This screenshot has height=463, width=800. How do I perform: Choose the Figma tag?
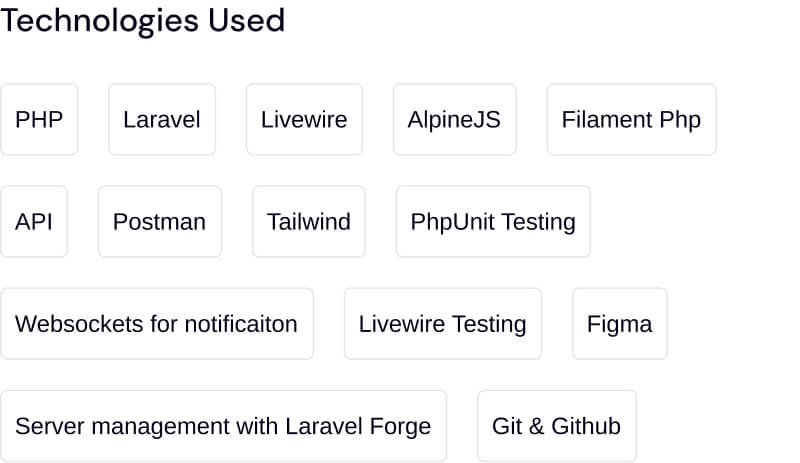[619, 324]
